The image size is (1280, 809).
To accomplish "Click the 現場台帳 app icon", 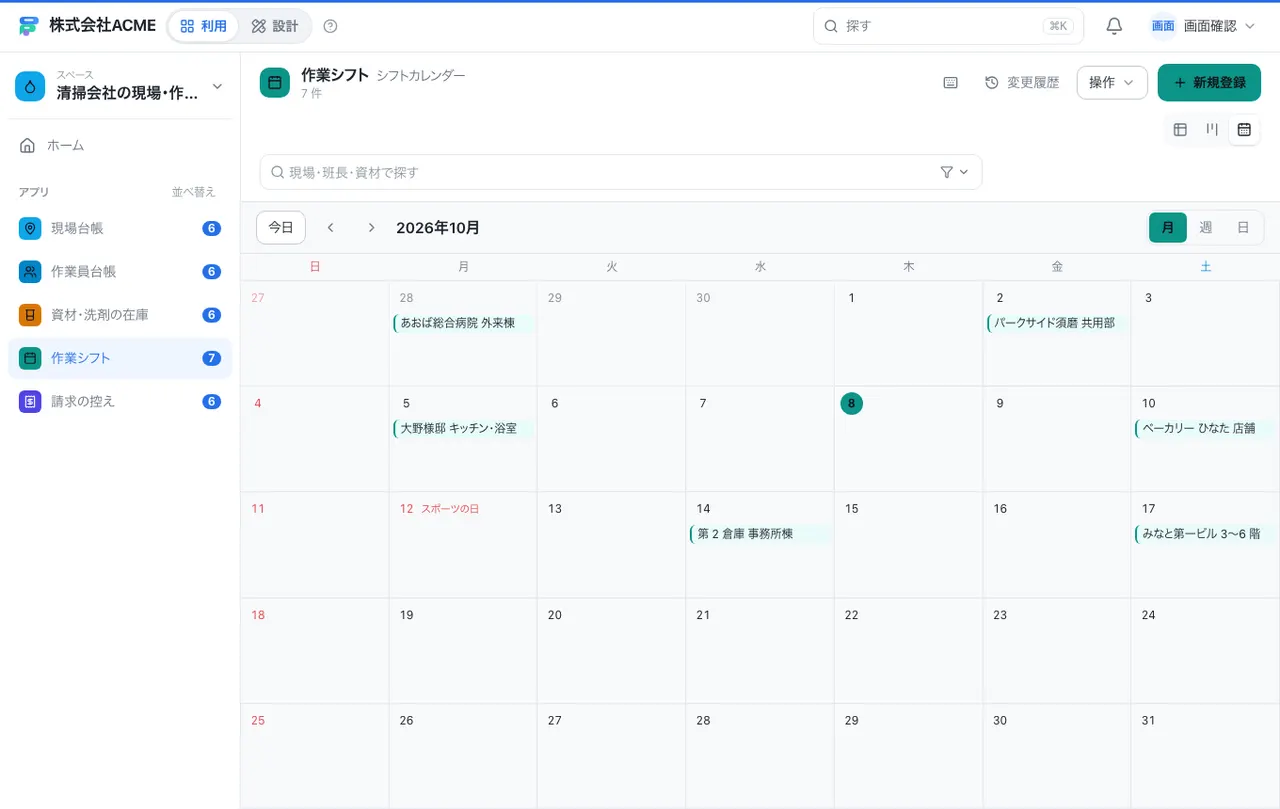I will 30,228.
